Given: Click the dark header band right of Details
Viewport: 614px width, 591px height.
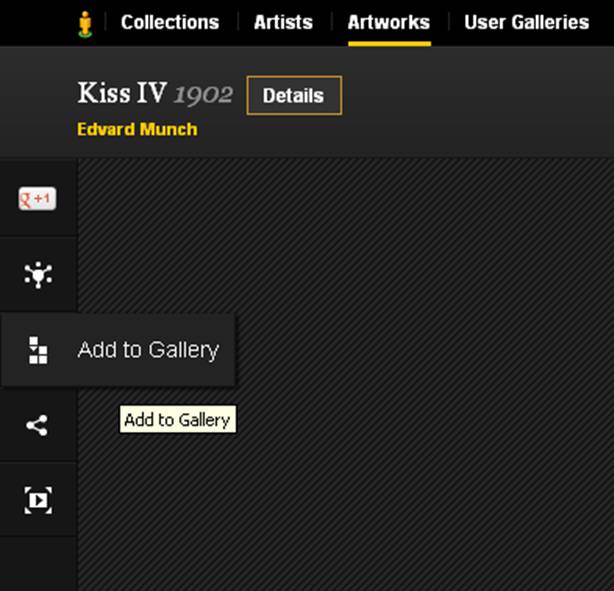Looking at the screenshot, I should point(478,102).
